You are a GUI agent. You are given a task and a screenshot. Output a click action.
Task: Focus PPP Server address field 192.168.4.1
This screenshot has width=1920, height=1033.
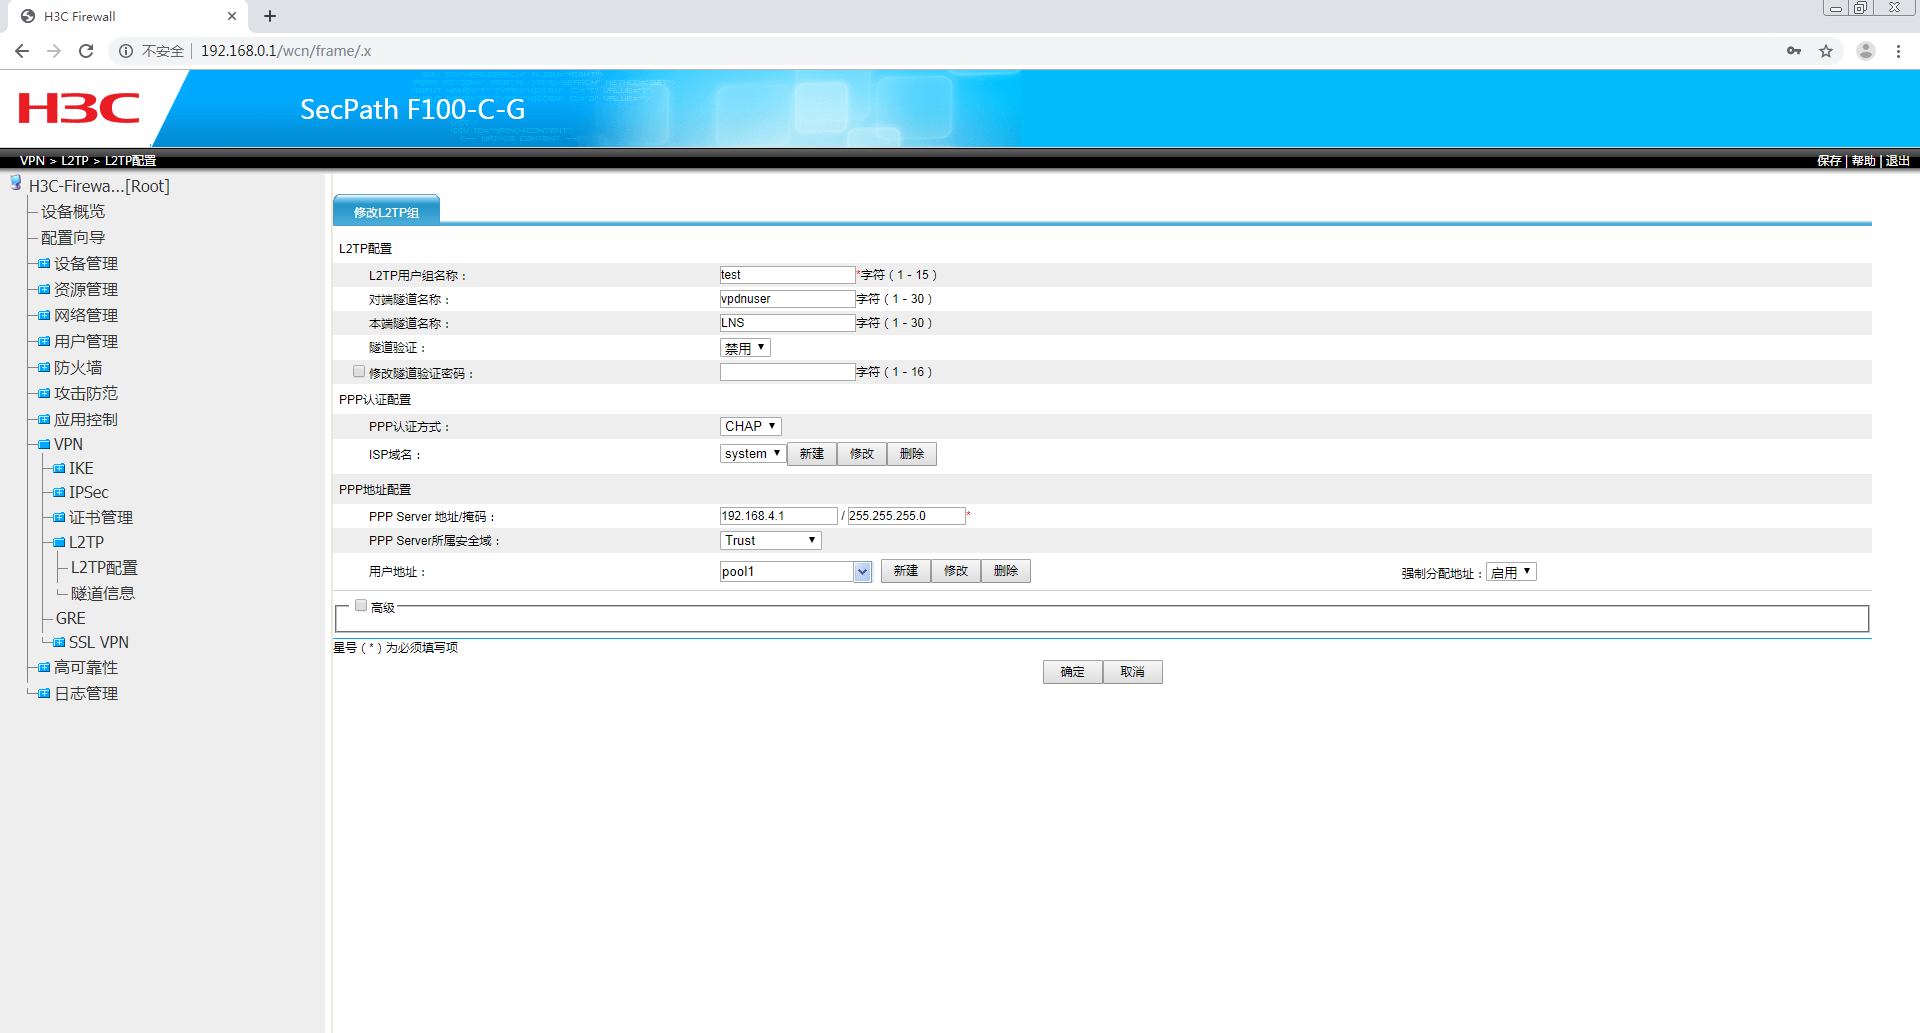click(x=779, y=516)
